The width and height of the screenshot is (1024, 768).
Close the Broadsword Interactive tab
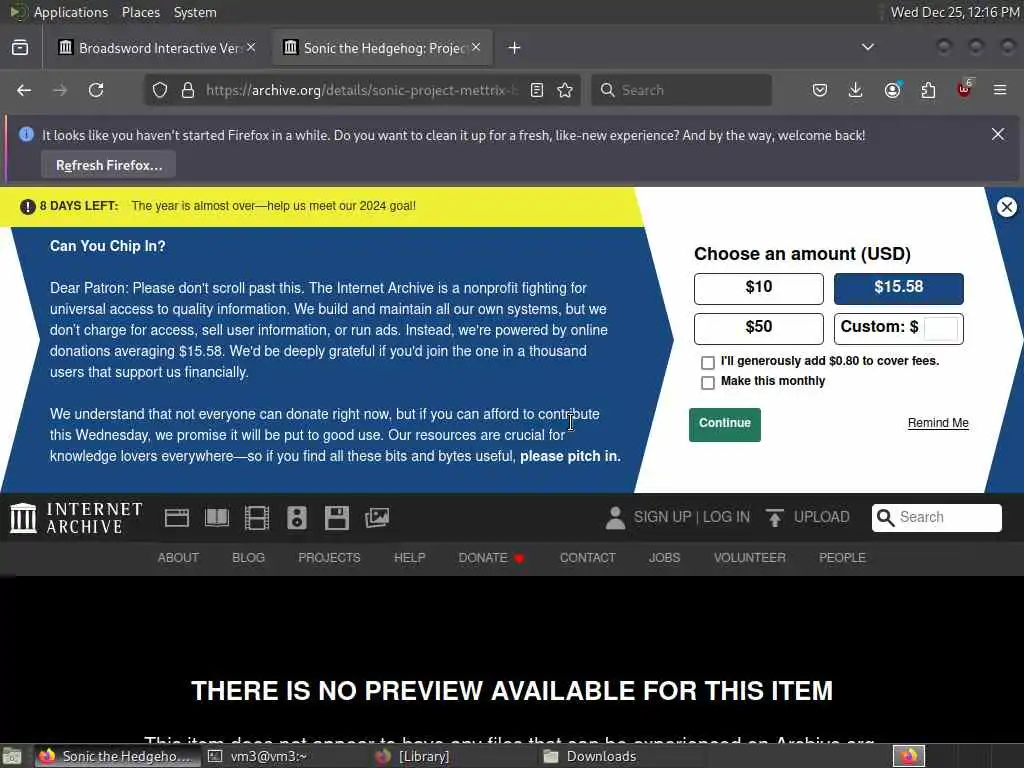click(x=251, y=47)
